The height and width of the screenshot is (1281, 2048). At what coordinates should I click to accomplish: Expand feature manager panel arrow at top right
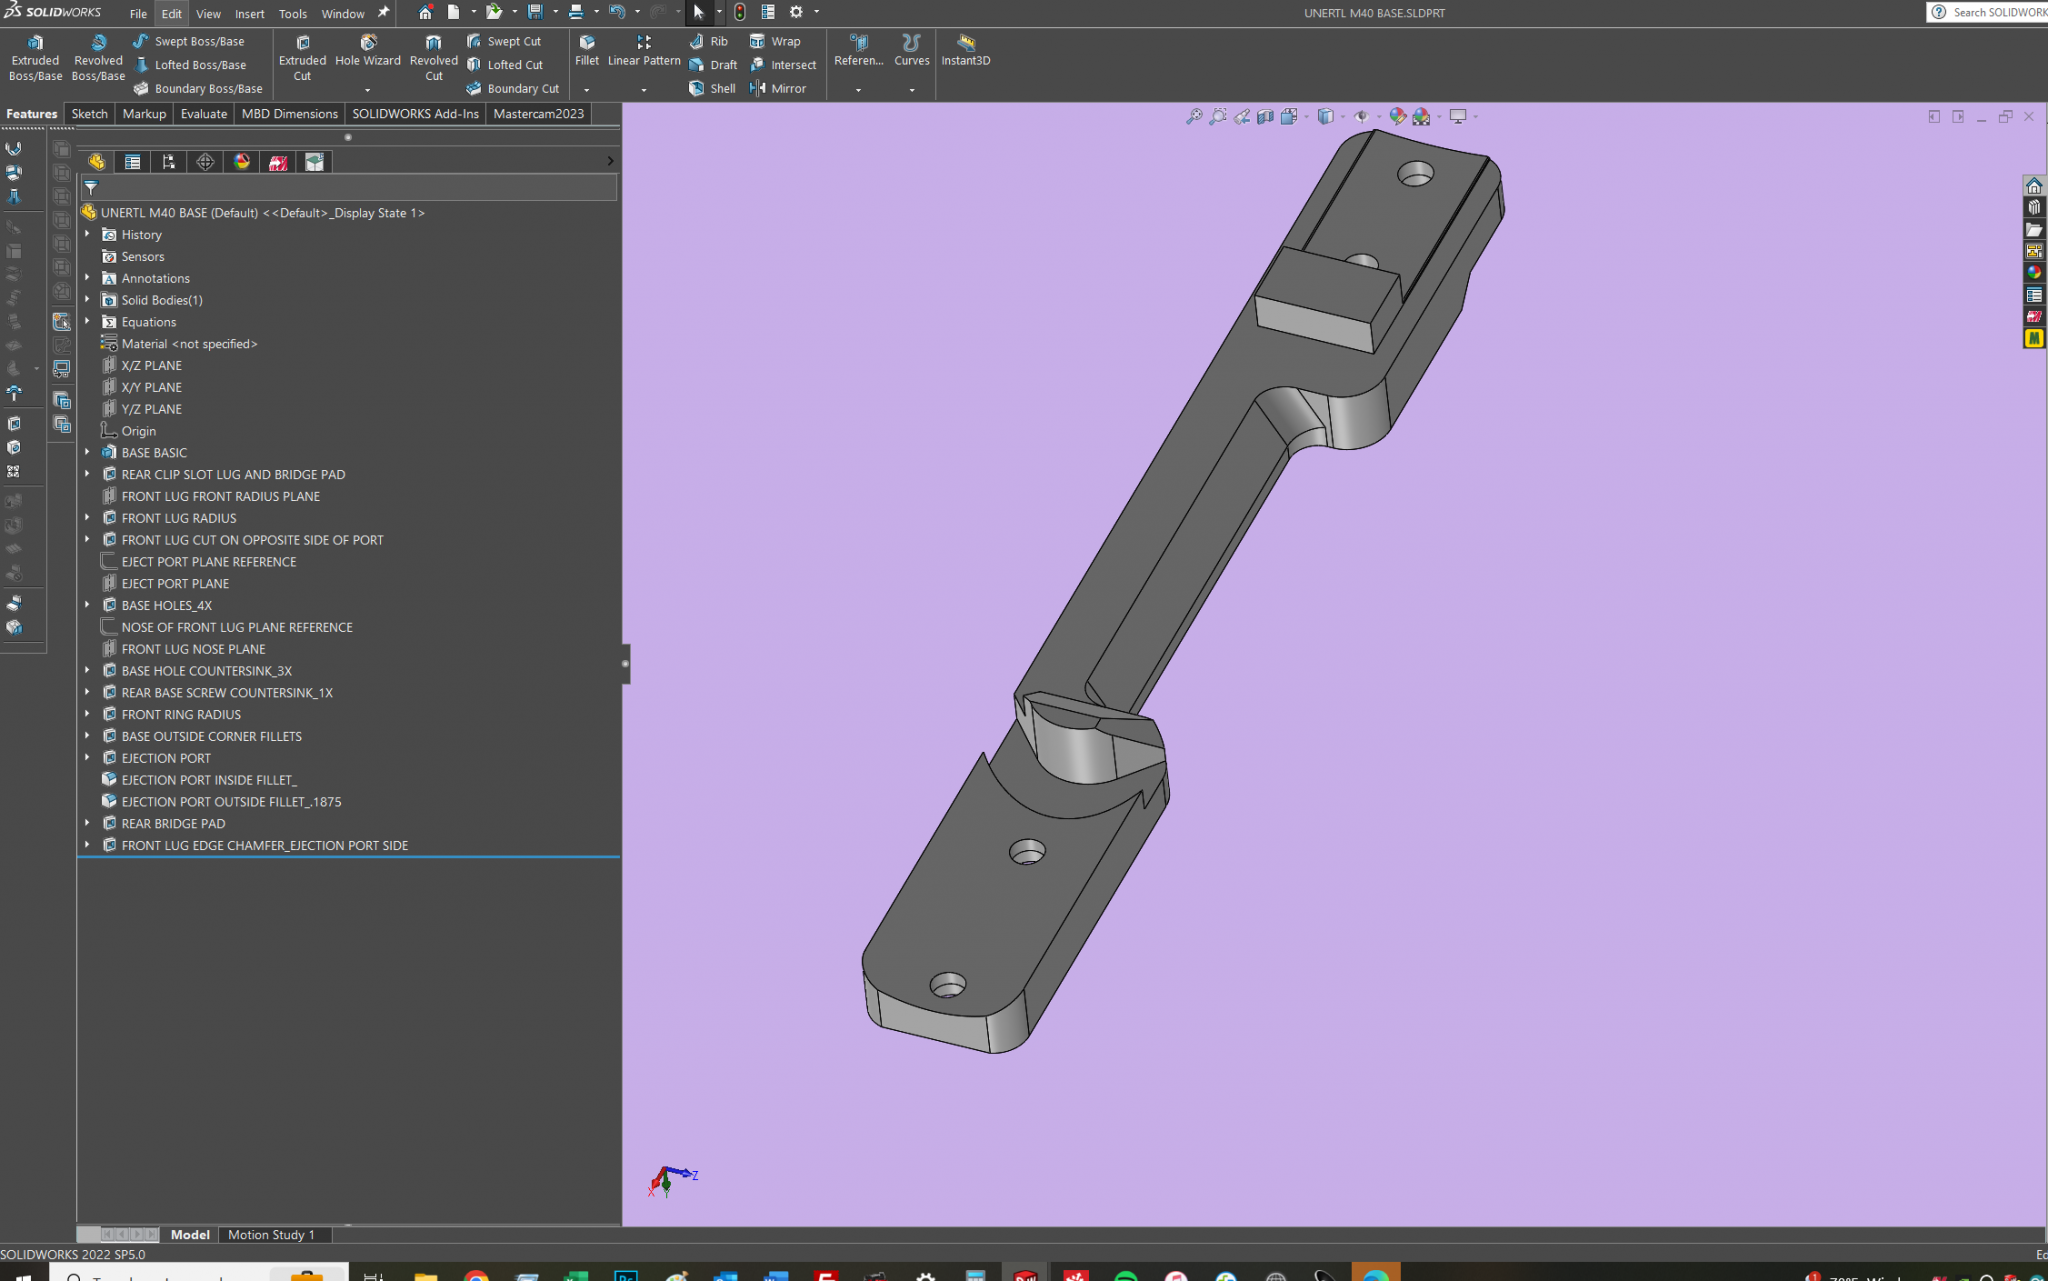[610, 161]
